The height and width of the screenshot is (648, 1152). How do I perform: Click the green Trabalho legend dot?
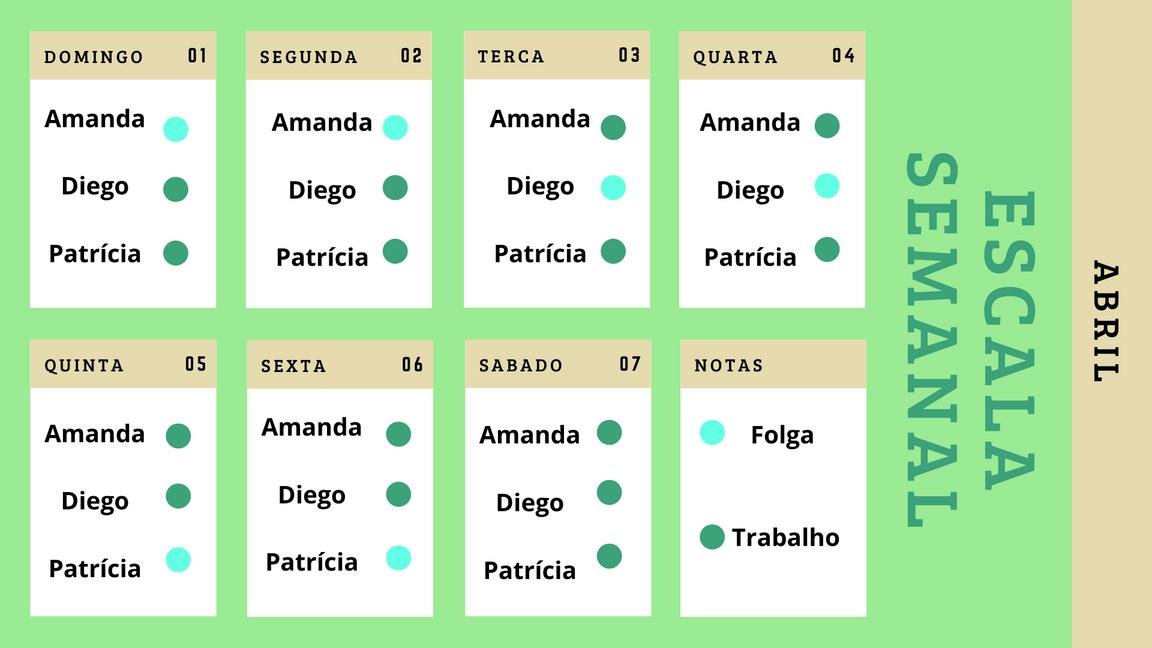(712, 537)
